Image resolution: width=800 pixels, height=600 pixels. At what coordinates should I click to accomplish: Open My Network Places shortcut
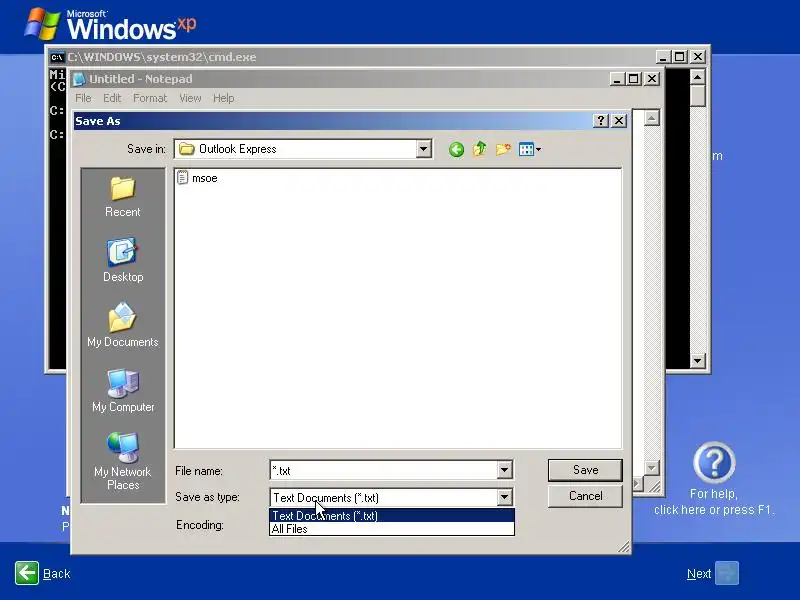pos(122,461)
